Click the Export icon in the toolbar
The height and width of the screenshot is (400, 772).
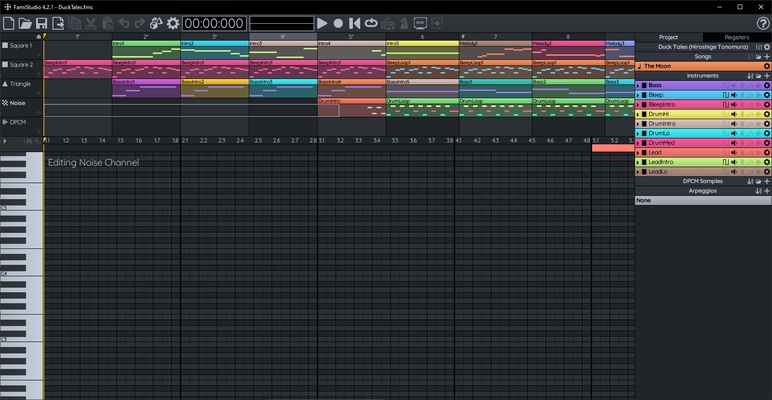pos(58,23)
